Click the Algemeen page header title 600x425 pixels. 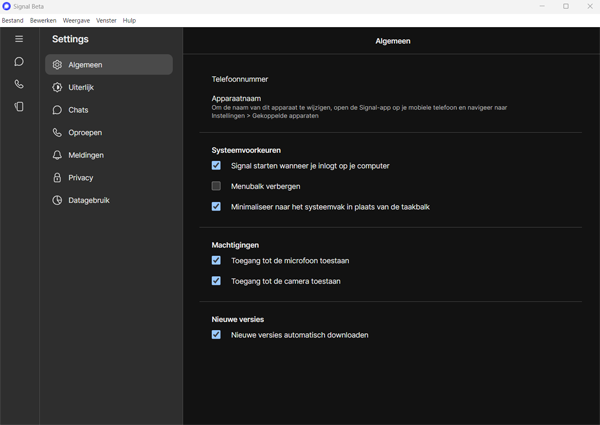click(x=393, y=41)
